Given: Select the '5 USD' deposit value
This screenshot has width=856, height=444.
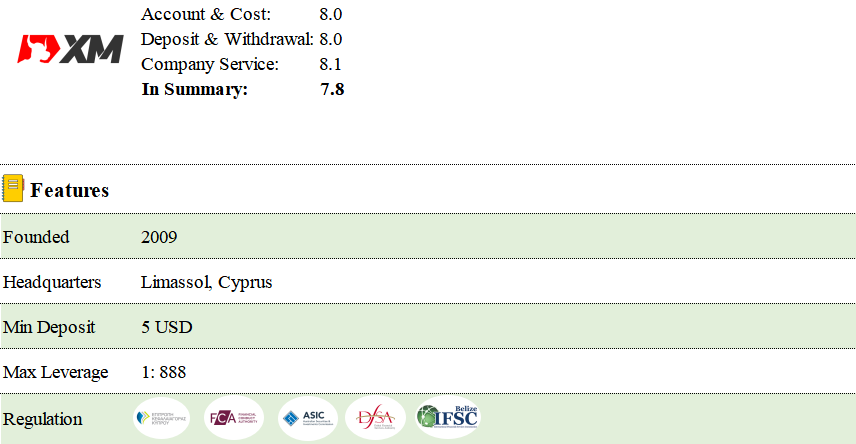Looking at the screenshot, I should [x=167, y=327].
